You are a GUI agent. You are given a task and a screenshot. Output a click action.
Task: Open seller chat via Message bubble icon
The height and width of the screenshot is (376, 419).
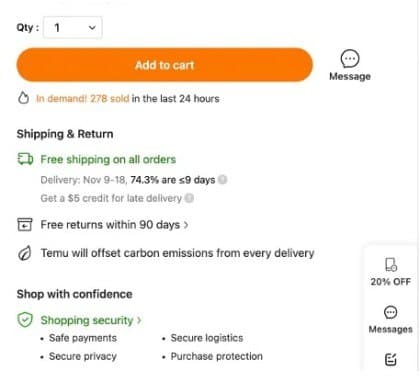tap(350, 59)
